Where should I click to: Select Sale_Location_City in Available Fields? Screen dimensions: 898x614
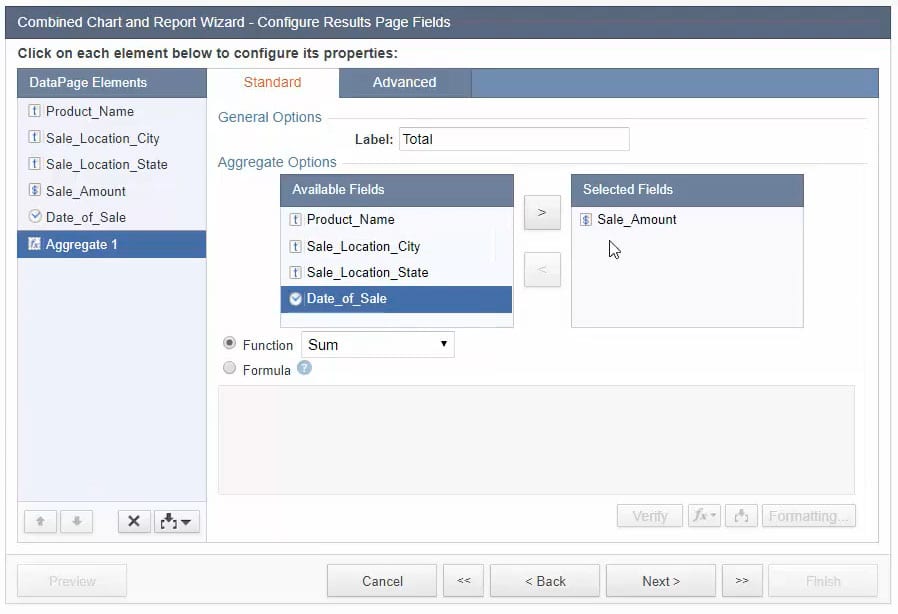(x=363, y=246)
